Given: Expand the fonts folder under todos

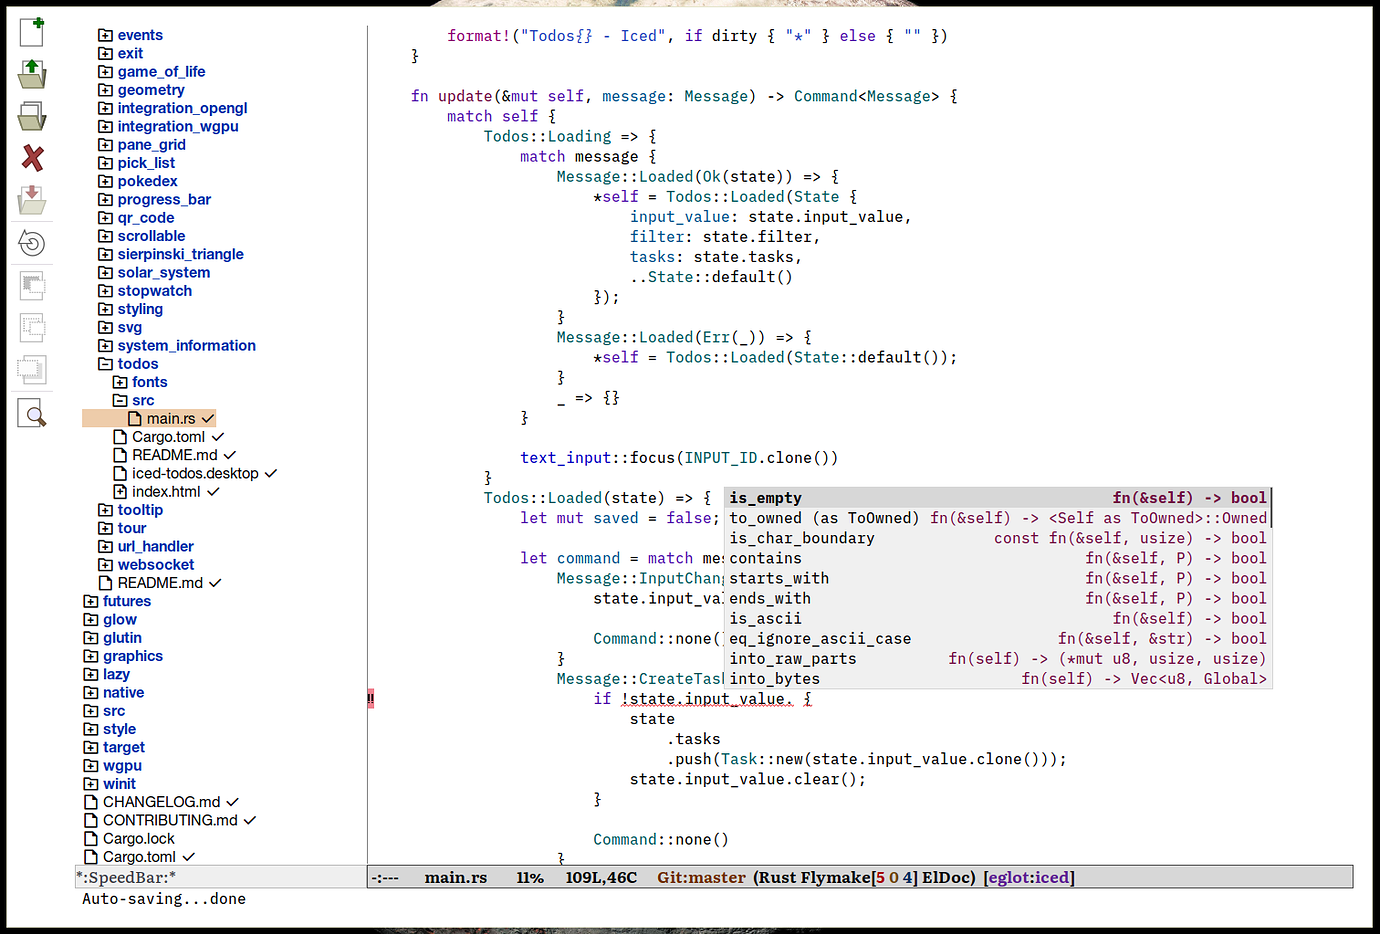Looking at the screenshot, I should (x=119, y=381).
